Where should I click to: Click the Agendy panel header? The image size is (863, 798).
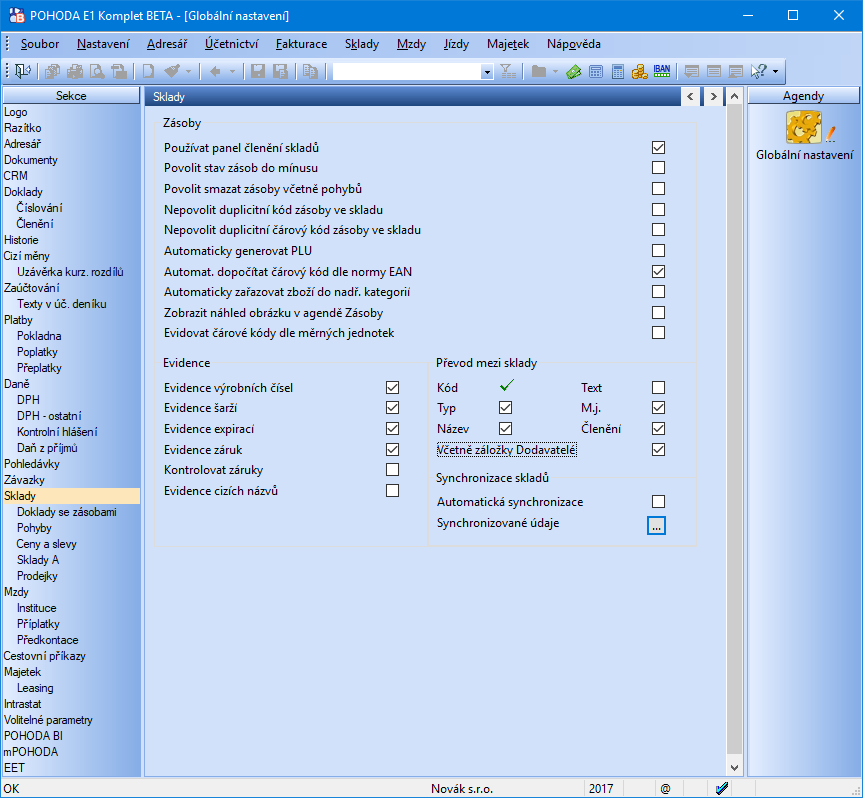[x=803, y=96]
